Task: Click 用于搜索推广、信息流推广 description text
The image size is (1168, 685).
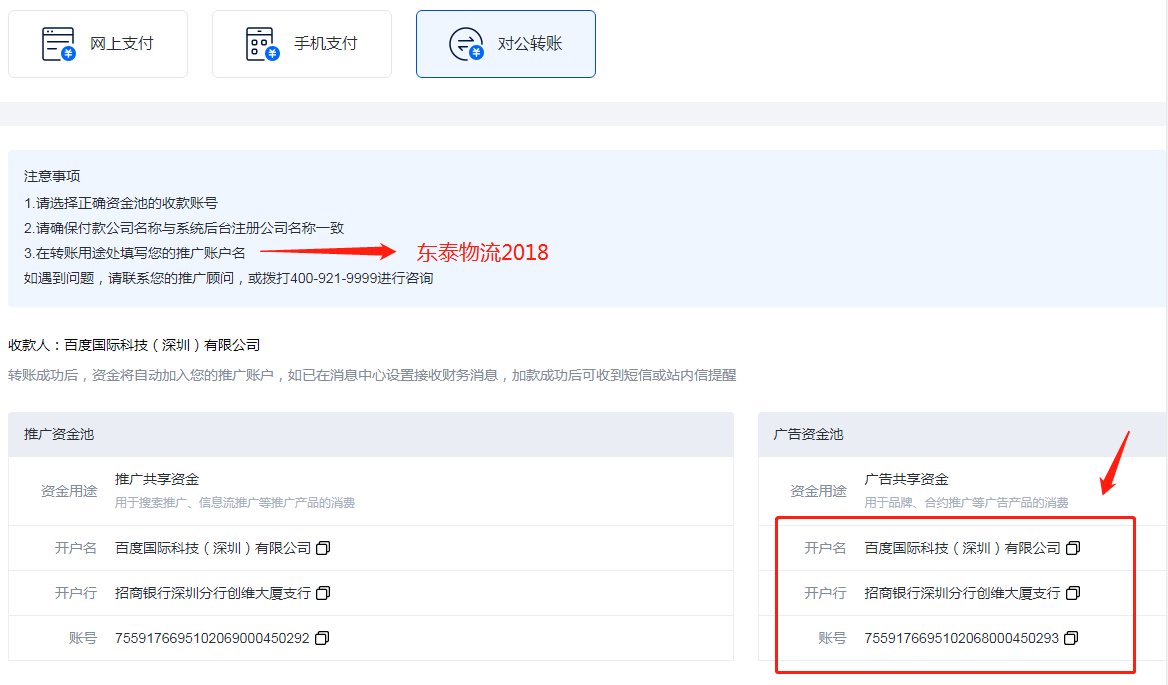Action: (x=235, y=503)
